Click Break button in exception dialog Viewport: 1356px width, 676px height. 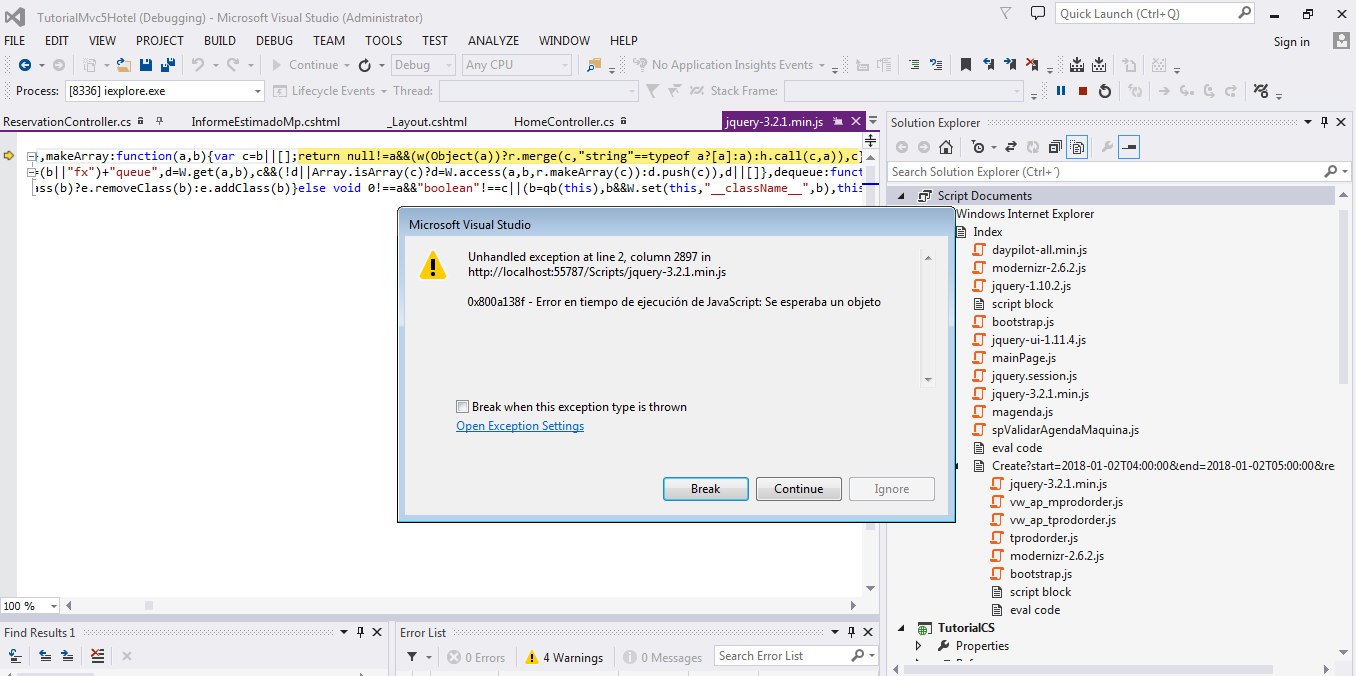[x=705, y=489]
